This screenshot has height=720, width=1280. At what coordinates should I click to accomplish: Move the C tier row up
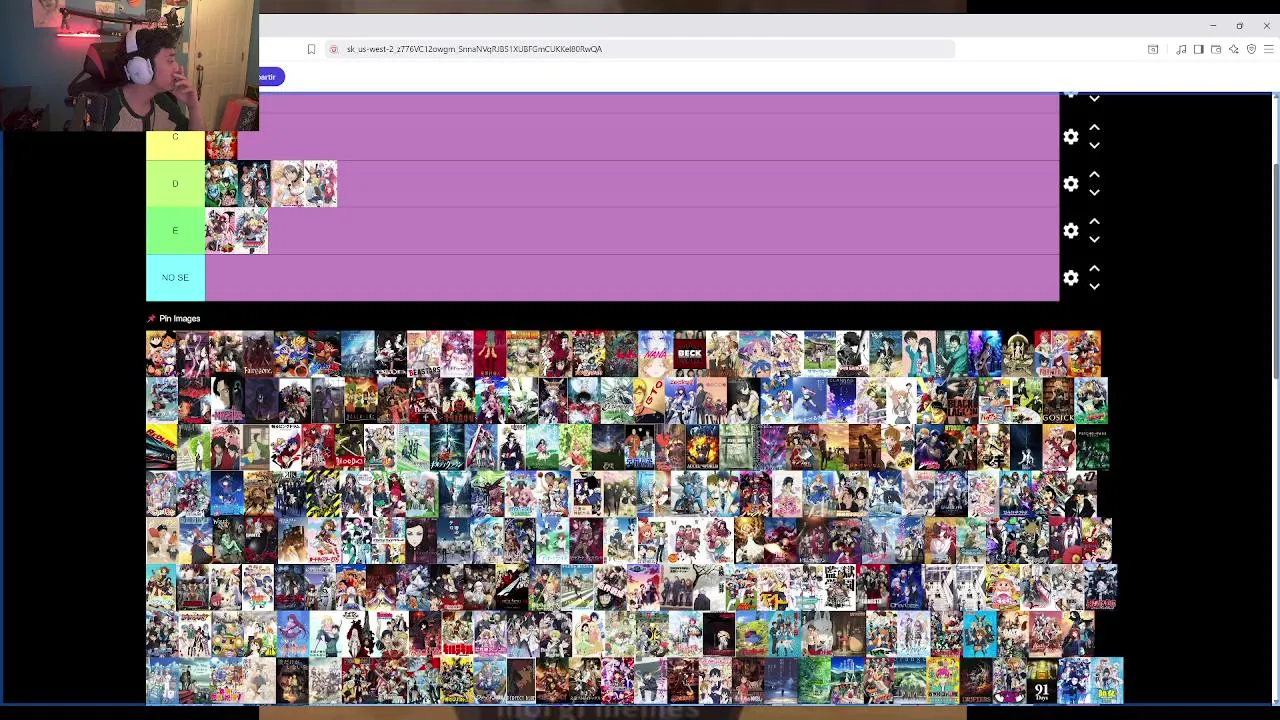(x=1094, y=128)
